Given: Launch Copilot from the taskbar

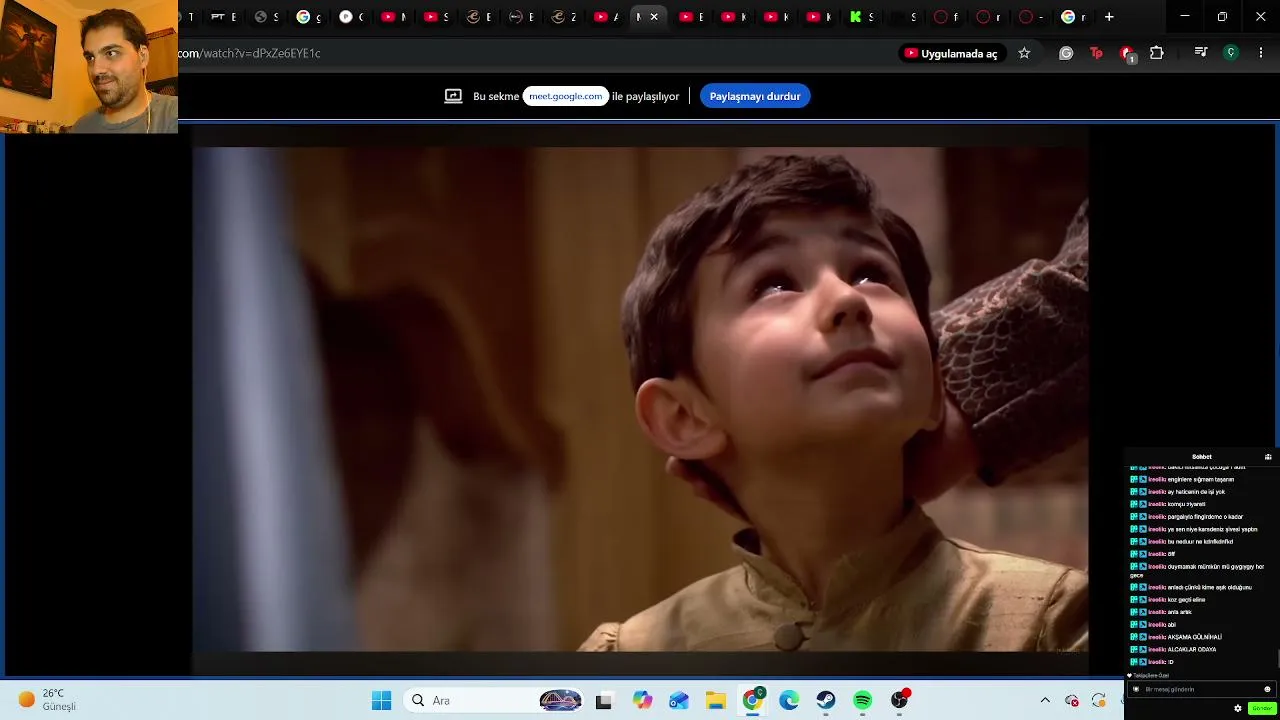Looking at the screenshot, I should (642, 701).
